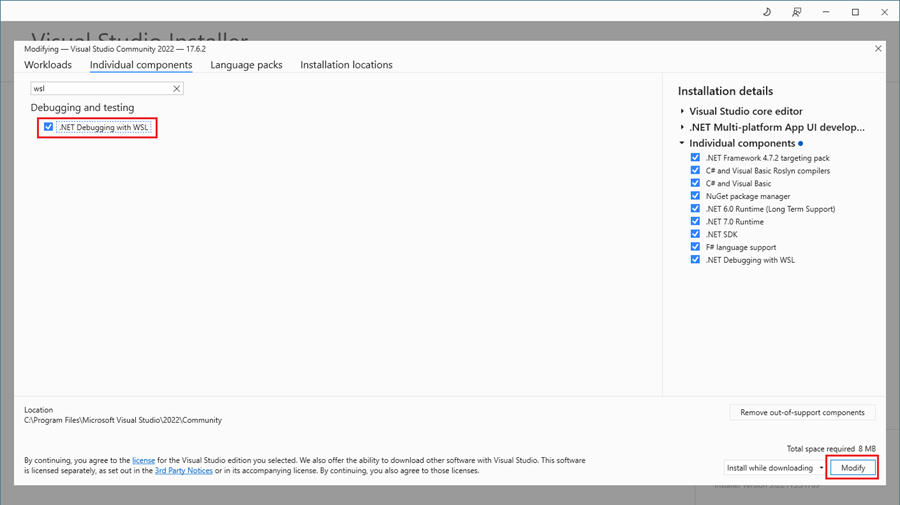
Task: Uncheck .NET 7.0 Runtime
Action: point(695,221)
